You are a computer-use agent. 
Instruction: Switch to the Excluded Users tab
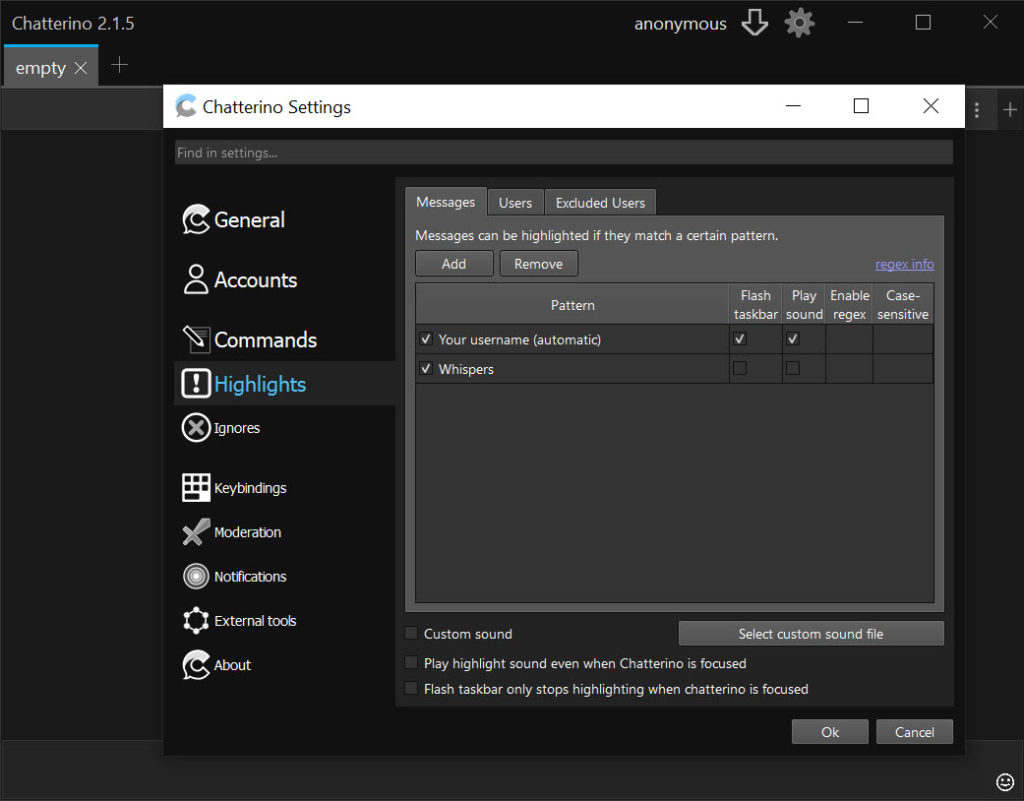600,202
